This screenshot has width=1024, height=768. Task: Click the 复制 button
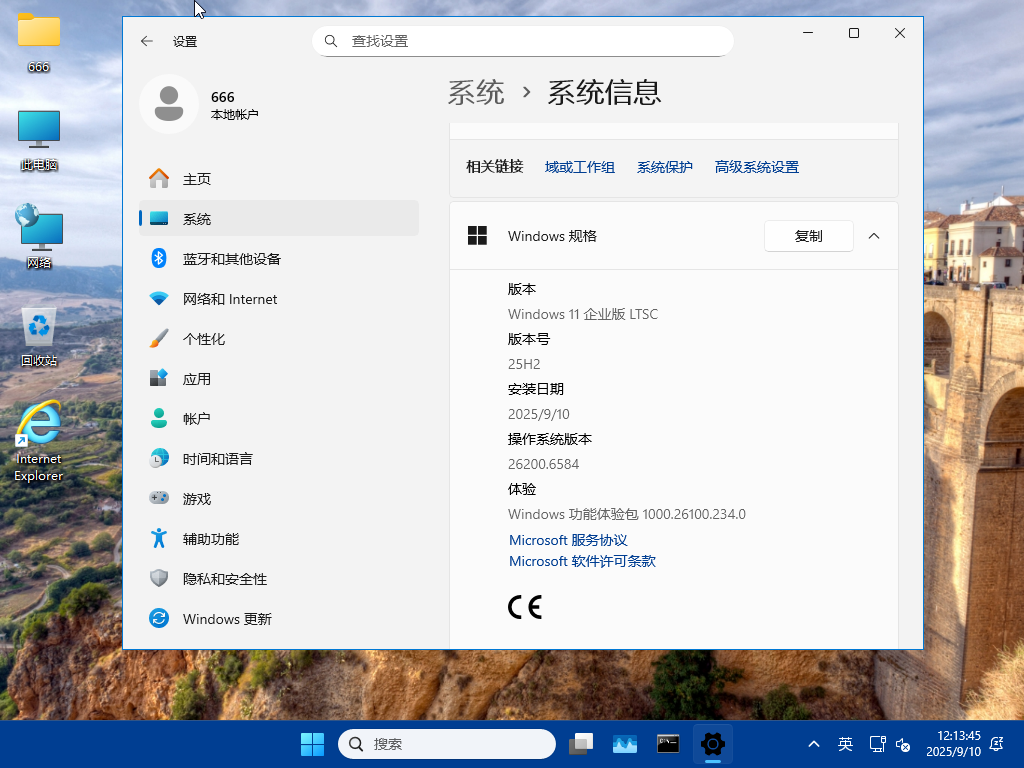[808, 236]
